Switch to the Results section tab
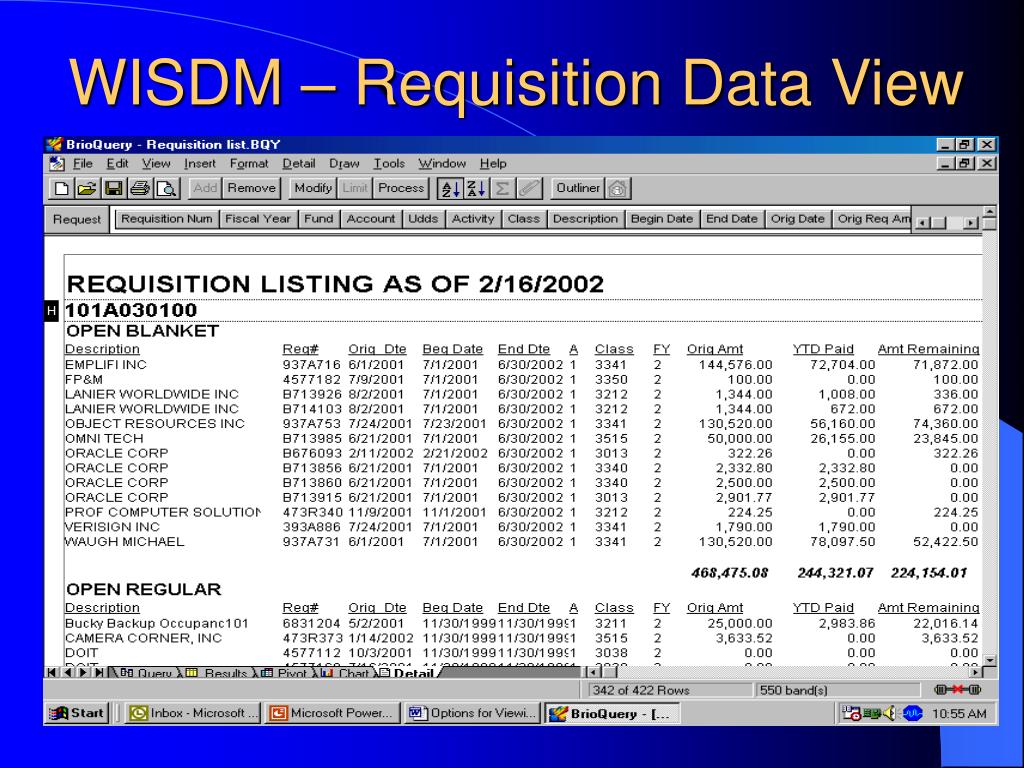Screen dimensions: 1024x768 [219, 673]
